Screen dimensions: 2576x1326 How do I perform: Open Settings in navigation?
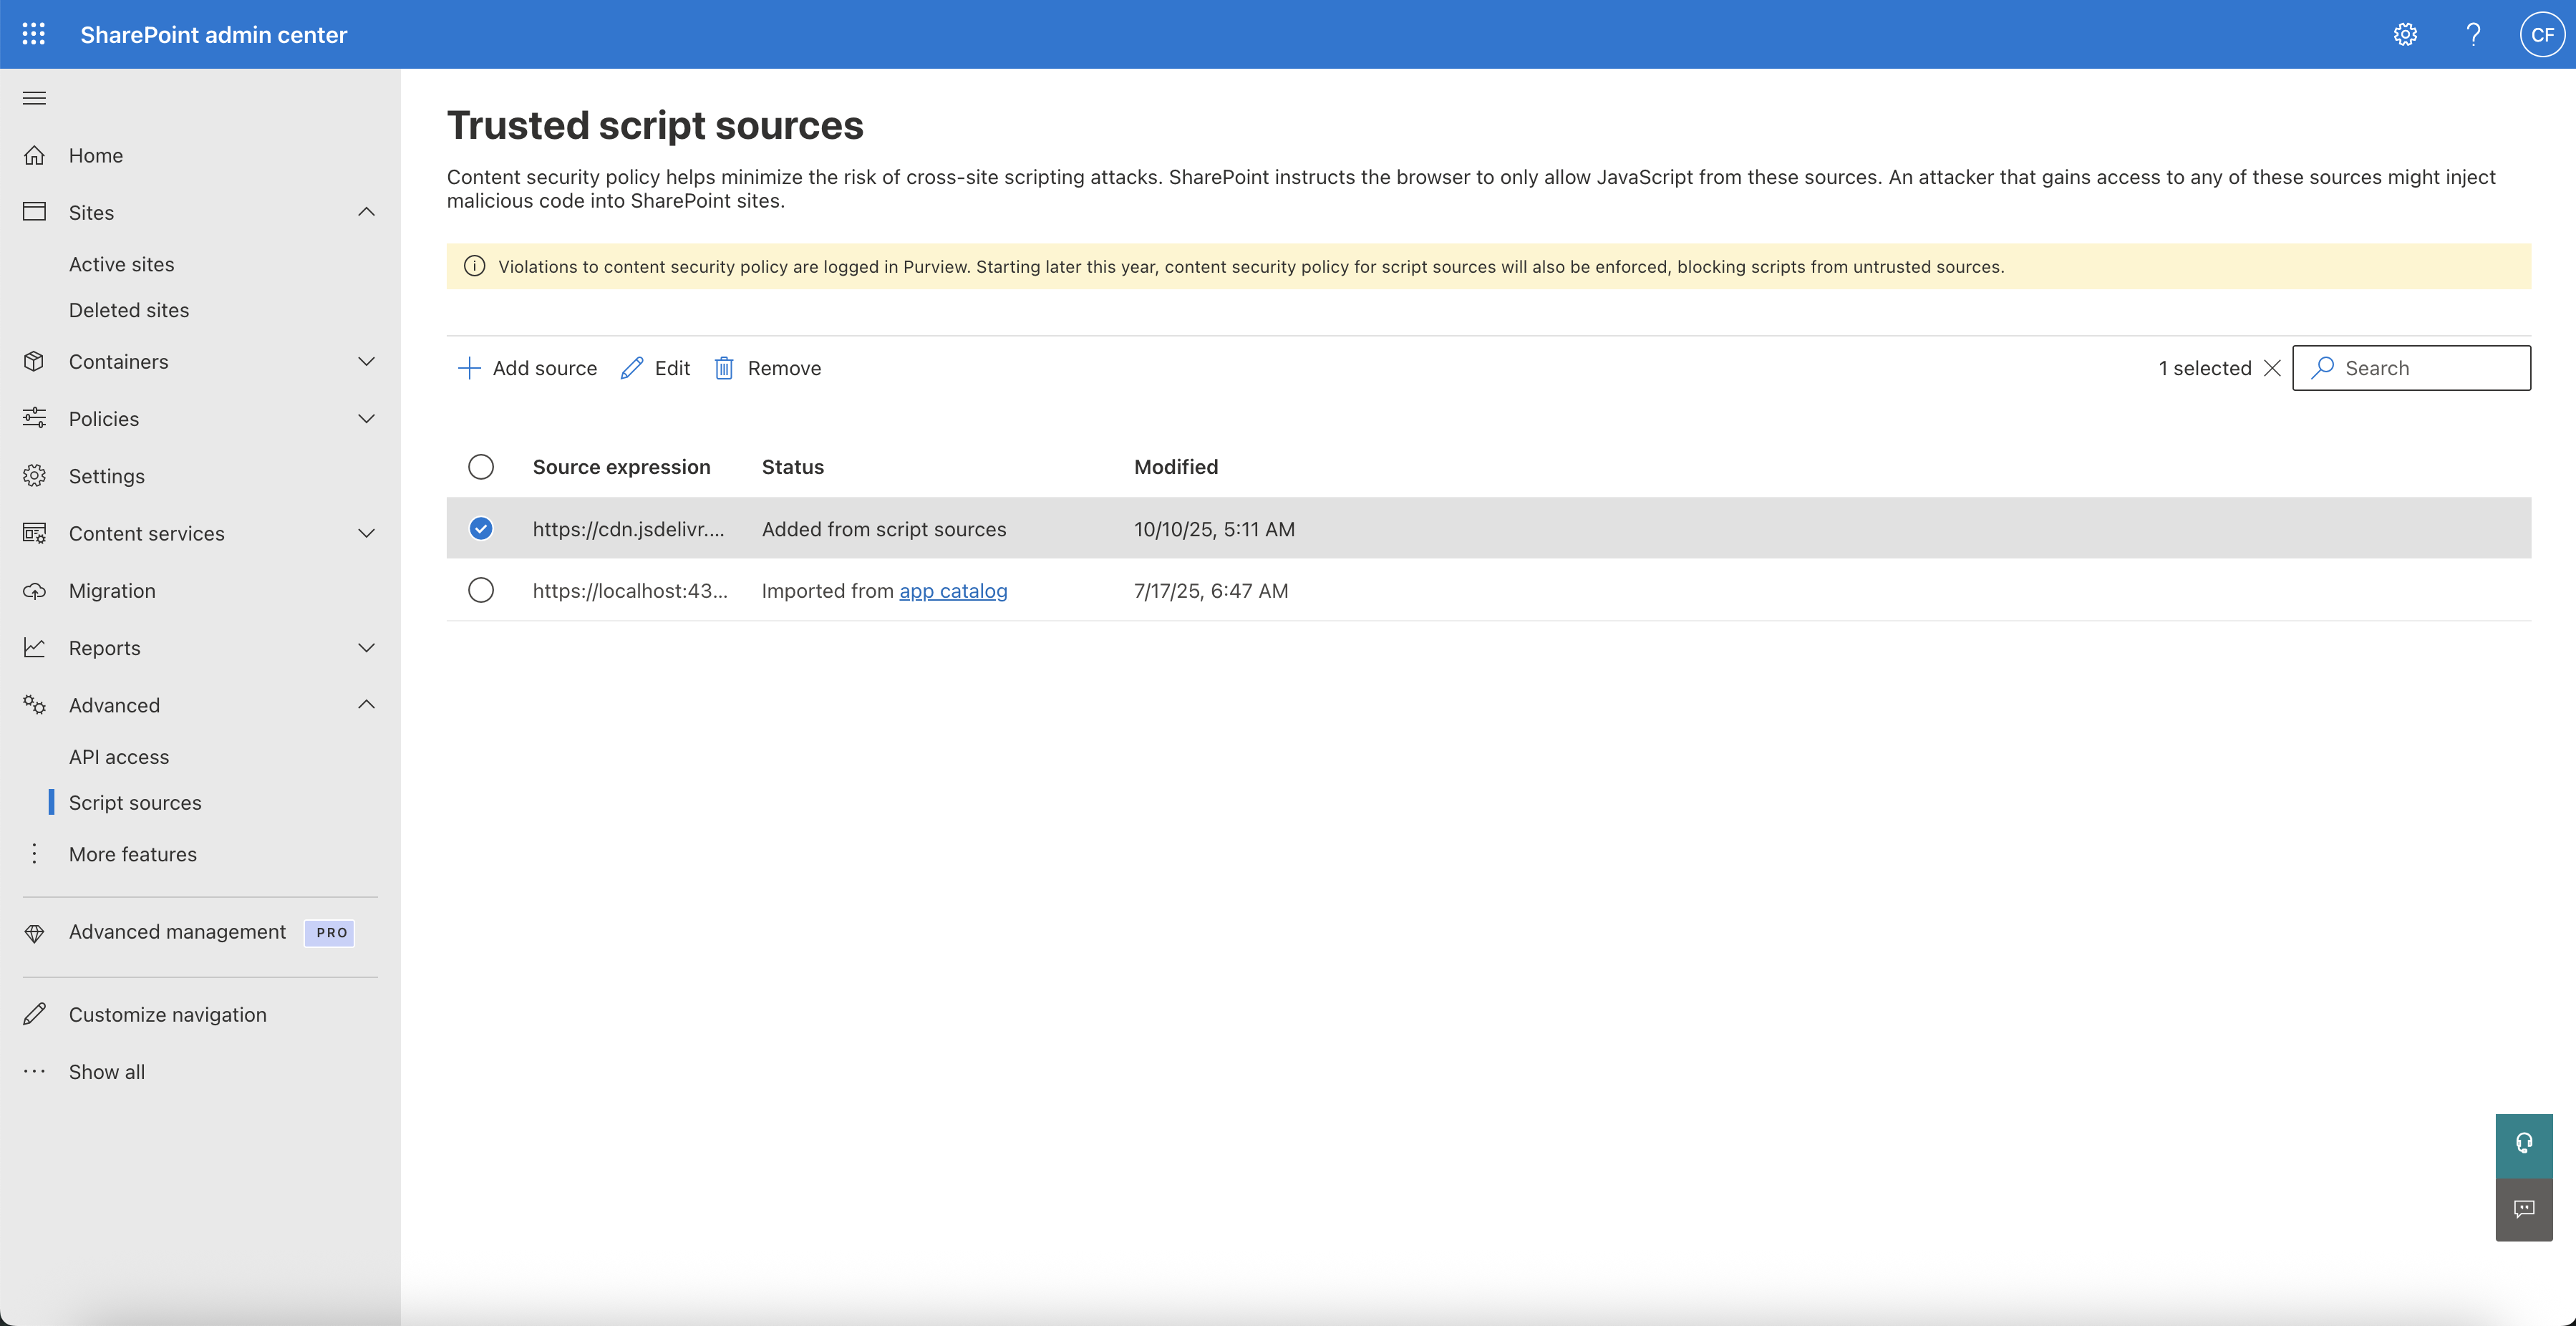[107, 476]
